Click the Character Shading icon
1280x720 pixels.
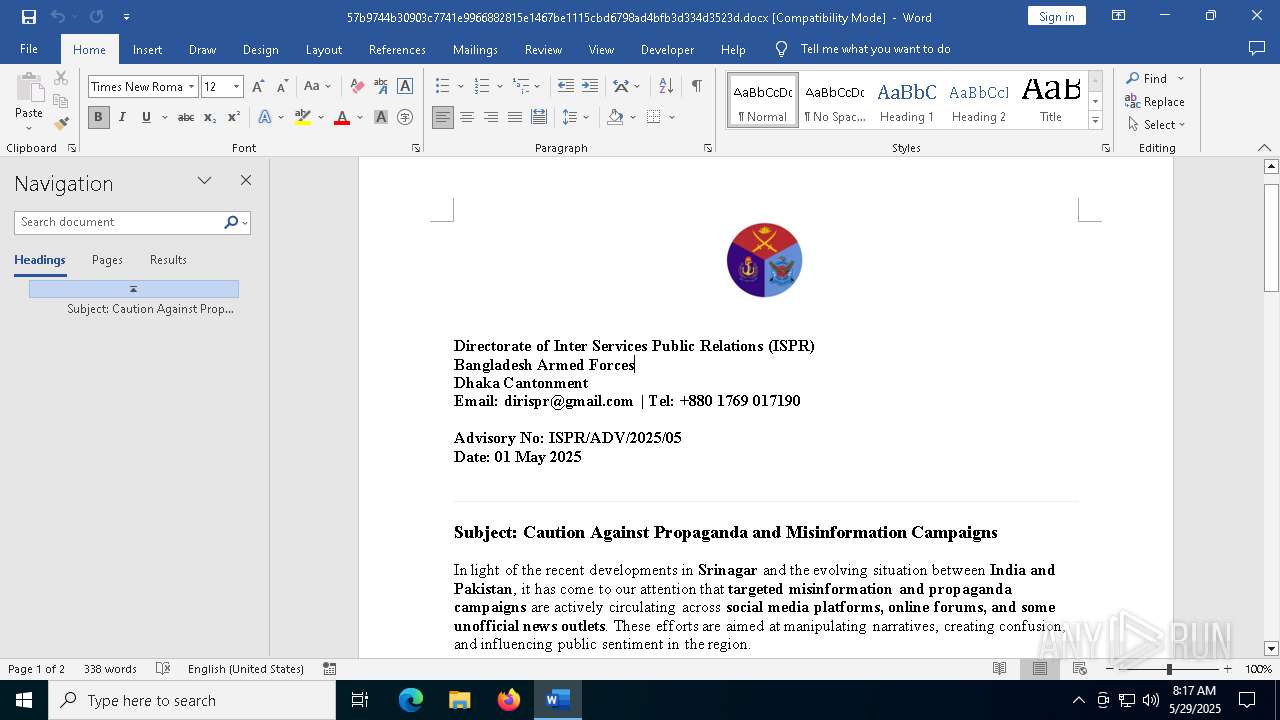pos(381,118)
